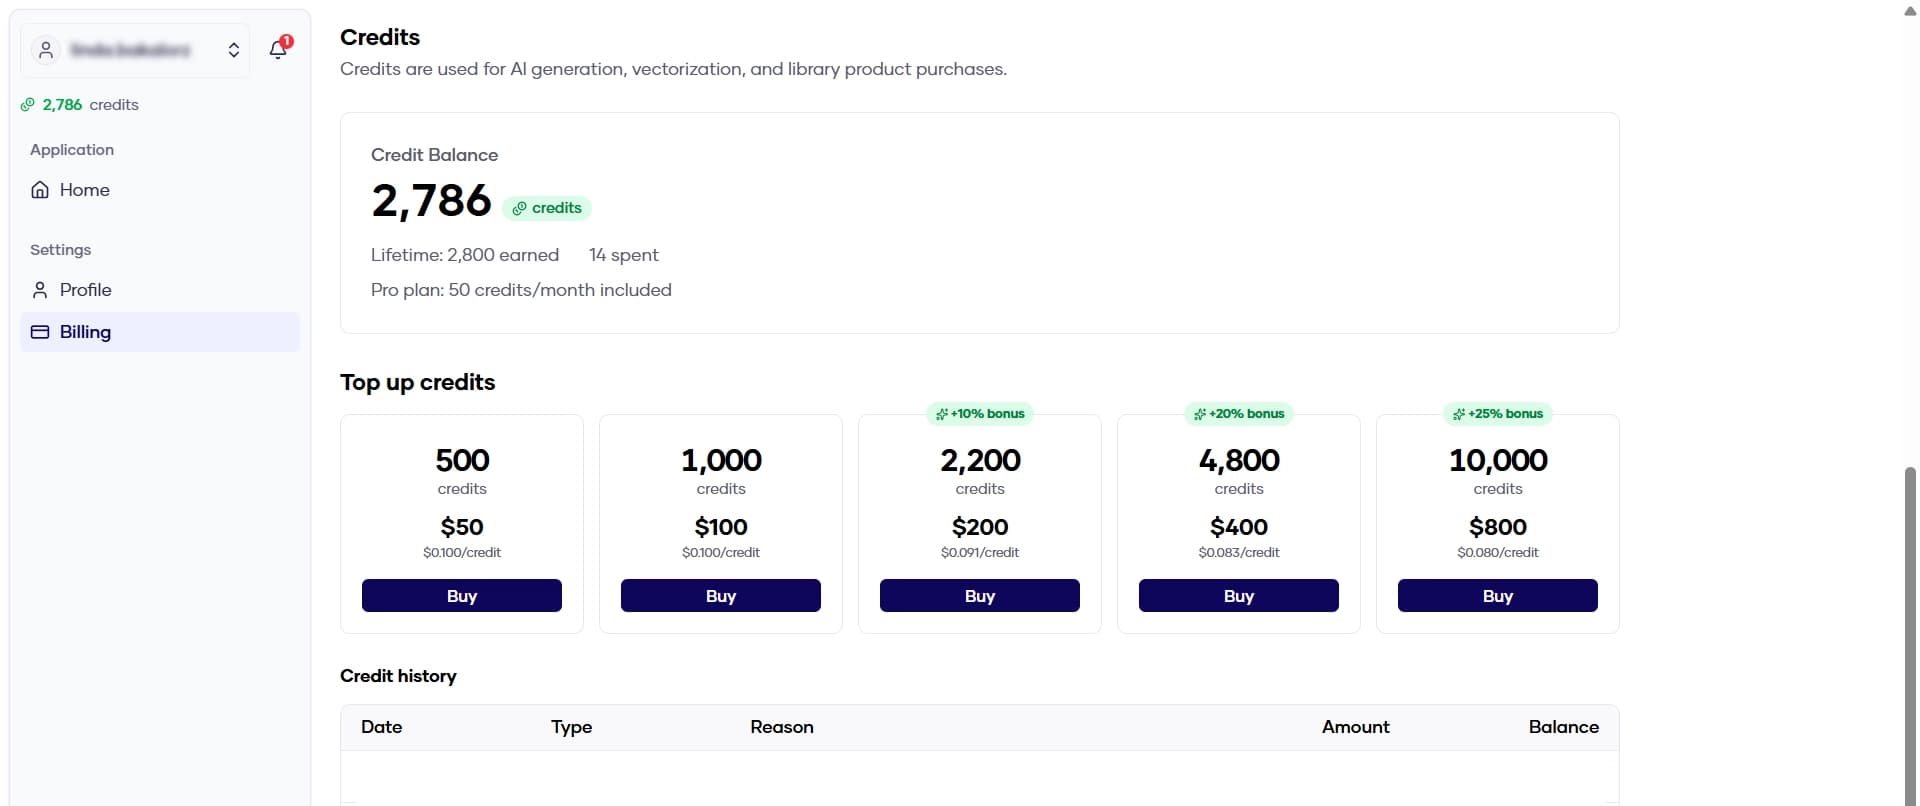Click the +10% bonus badge

coord(980,414)
